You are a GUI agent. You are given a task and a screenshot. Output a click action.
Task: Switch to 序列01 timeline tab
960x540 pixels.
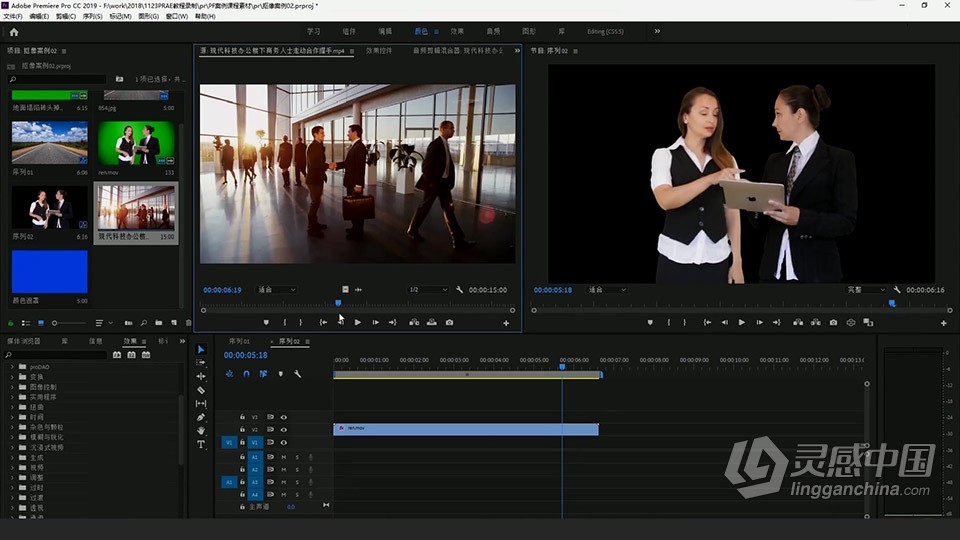239,341
